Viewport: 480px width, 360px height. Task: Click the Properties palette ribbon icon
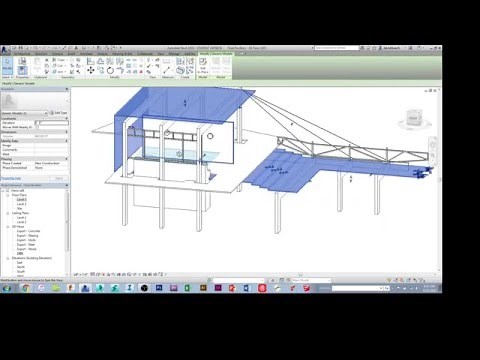click(x=22, y=70)
